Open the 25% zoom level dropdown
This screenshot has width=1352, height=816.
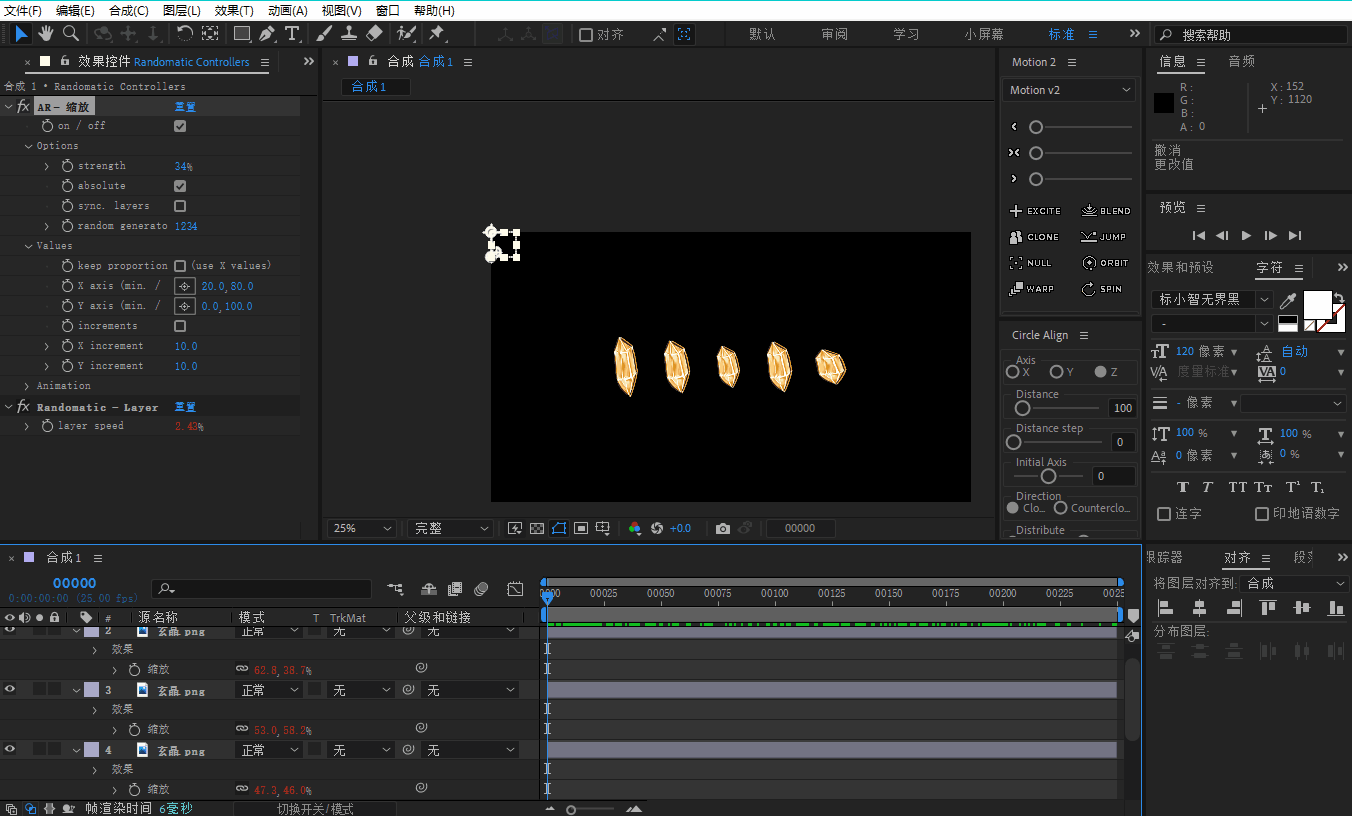362,528
